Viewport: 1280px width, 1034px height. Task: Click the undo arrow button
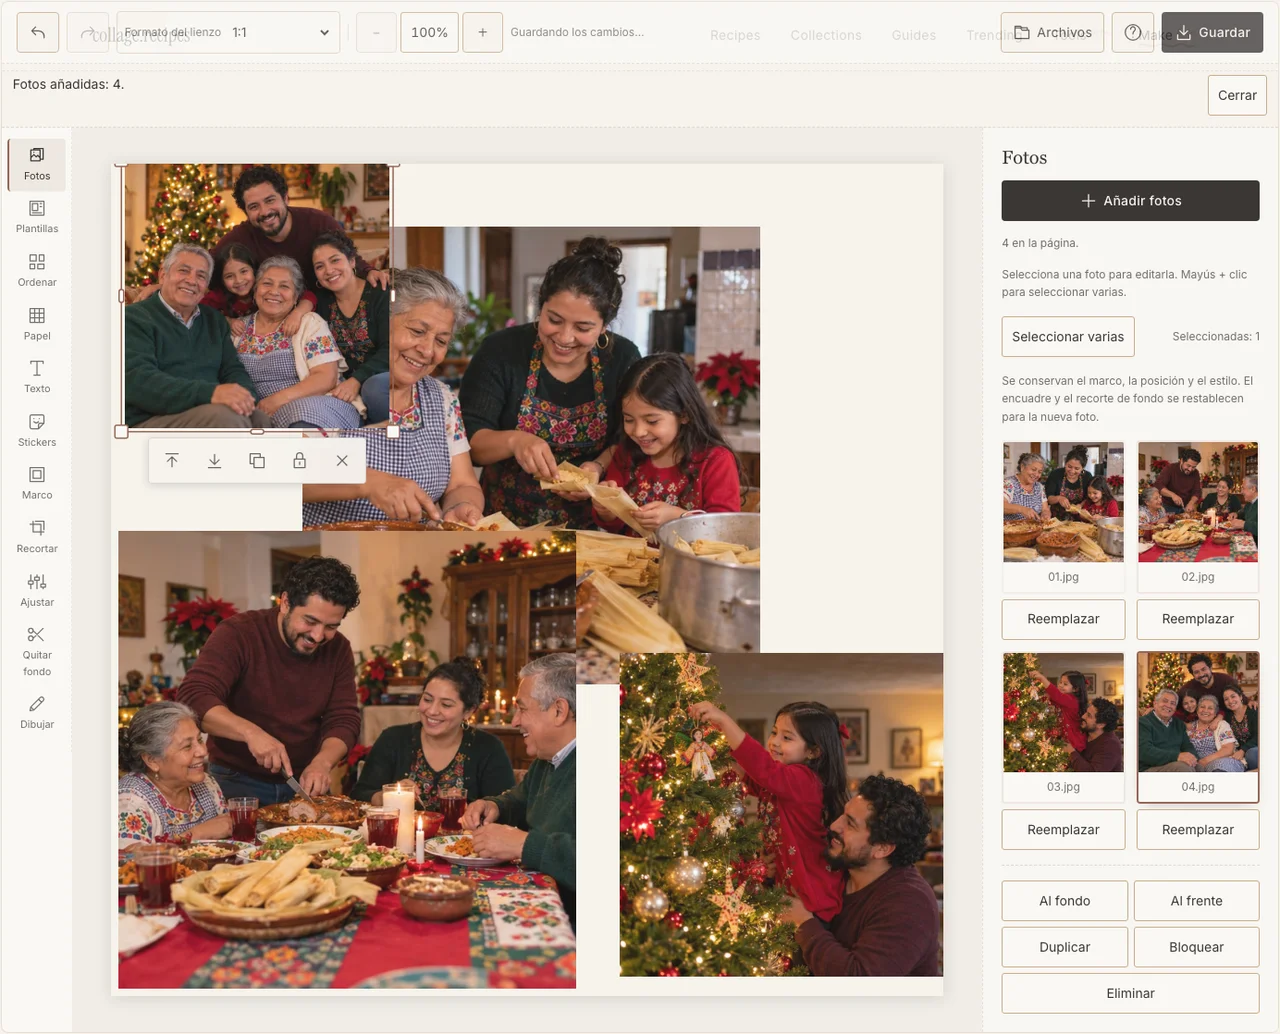point(38,32)
